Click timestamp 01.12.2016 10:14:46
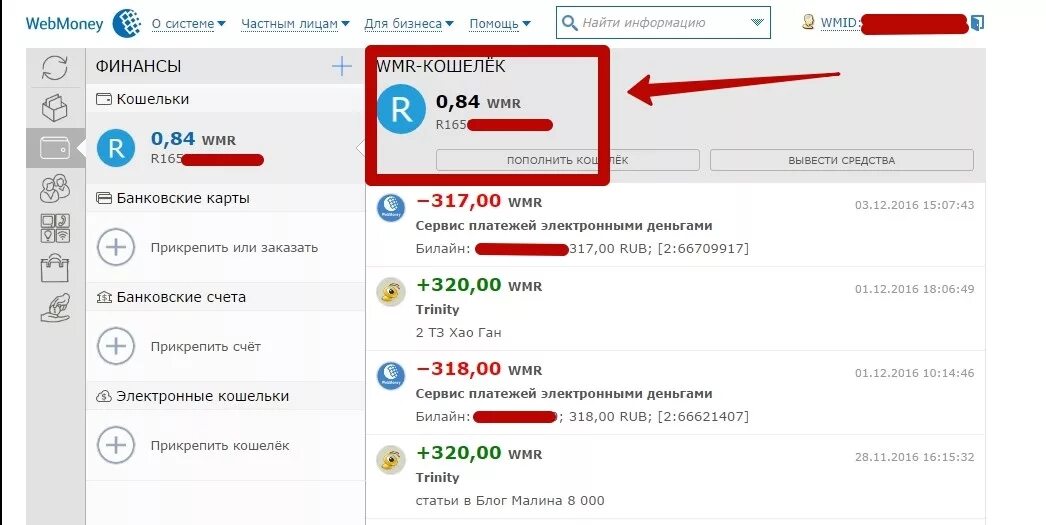The width and height of the screenshot is (1046, 525). [x=915, y=373]
